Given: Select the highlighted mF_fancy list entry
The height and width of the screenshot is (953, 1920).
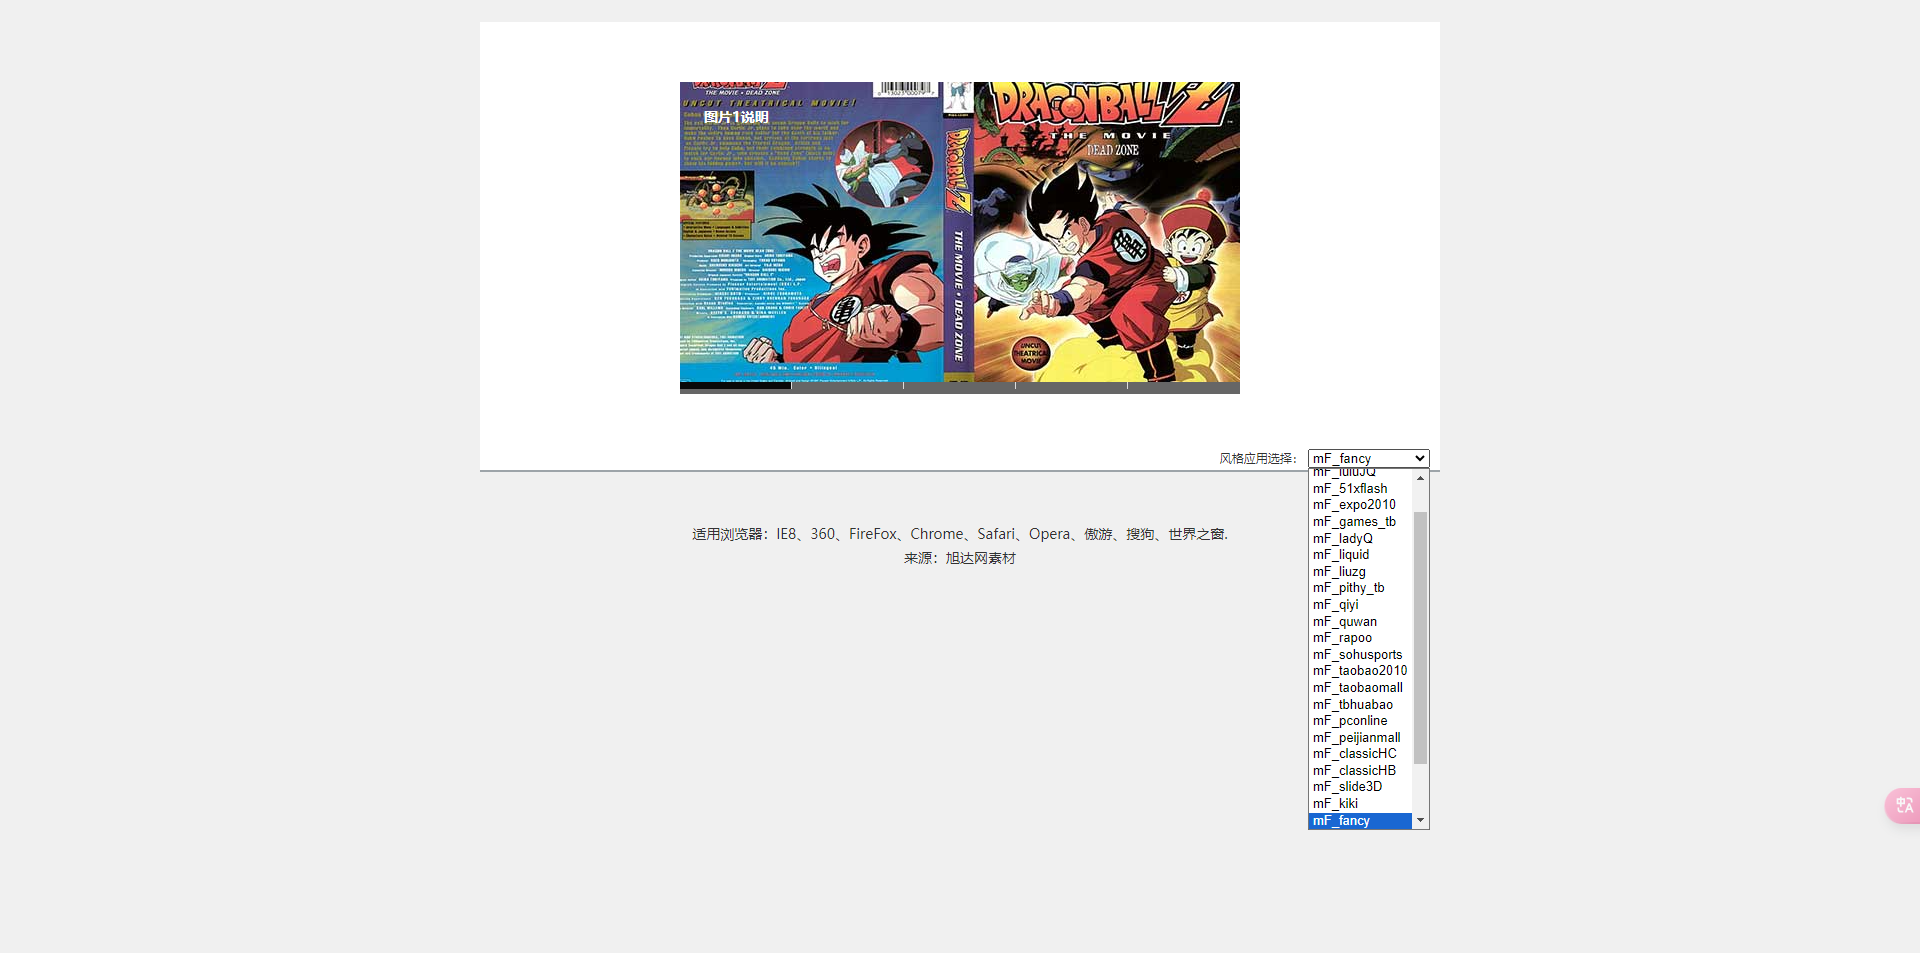Looking at the screenshot, I should [x=1360, y=820].
